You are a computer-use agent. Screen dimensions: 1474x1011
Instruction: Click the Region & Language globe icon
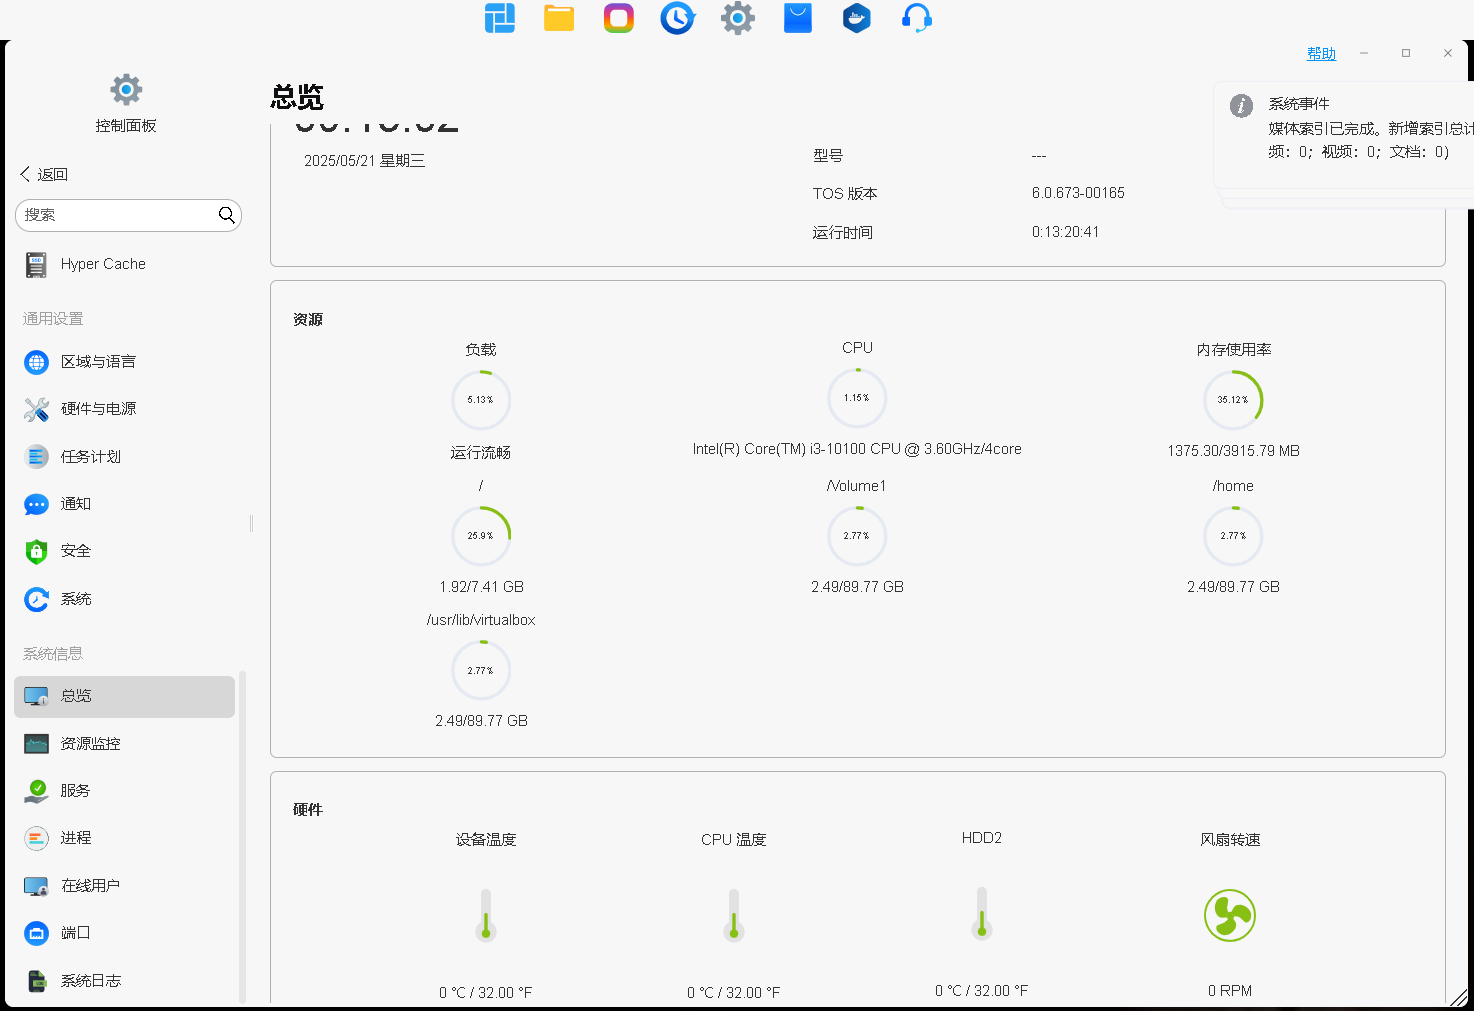click(36, 362)
